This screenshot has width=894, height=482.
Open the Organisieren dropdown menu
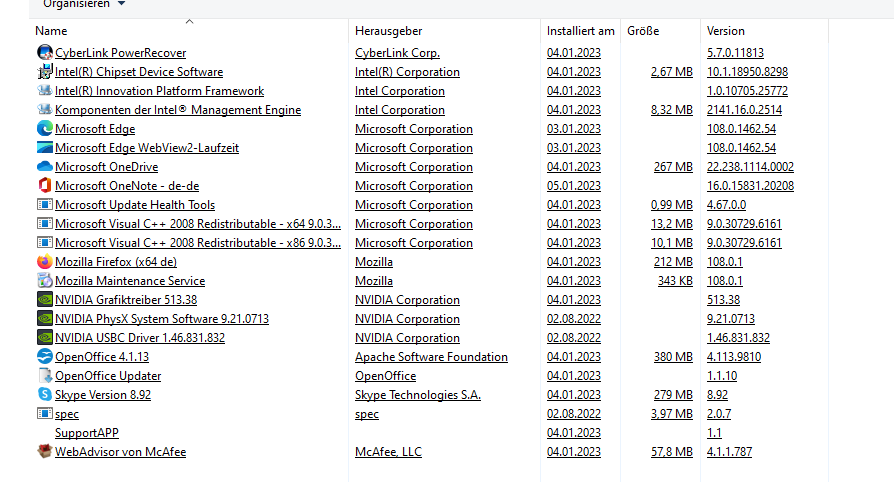pyautogui.click(x=84, y=4)
